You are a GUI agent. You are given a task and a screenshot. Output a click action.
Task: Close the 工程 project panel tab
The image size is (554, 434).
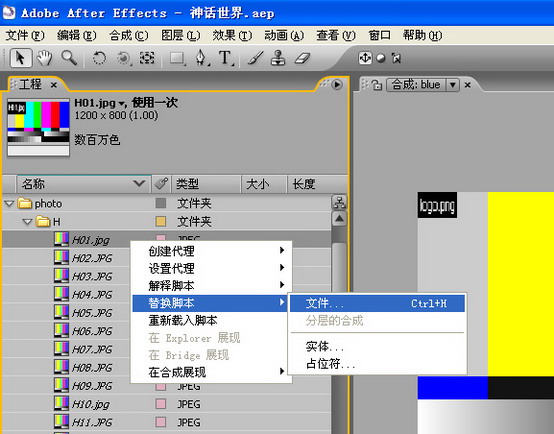54,85
